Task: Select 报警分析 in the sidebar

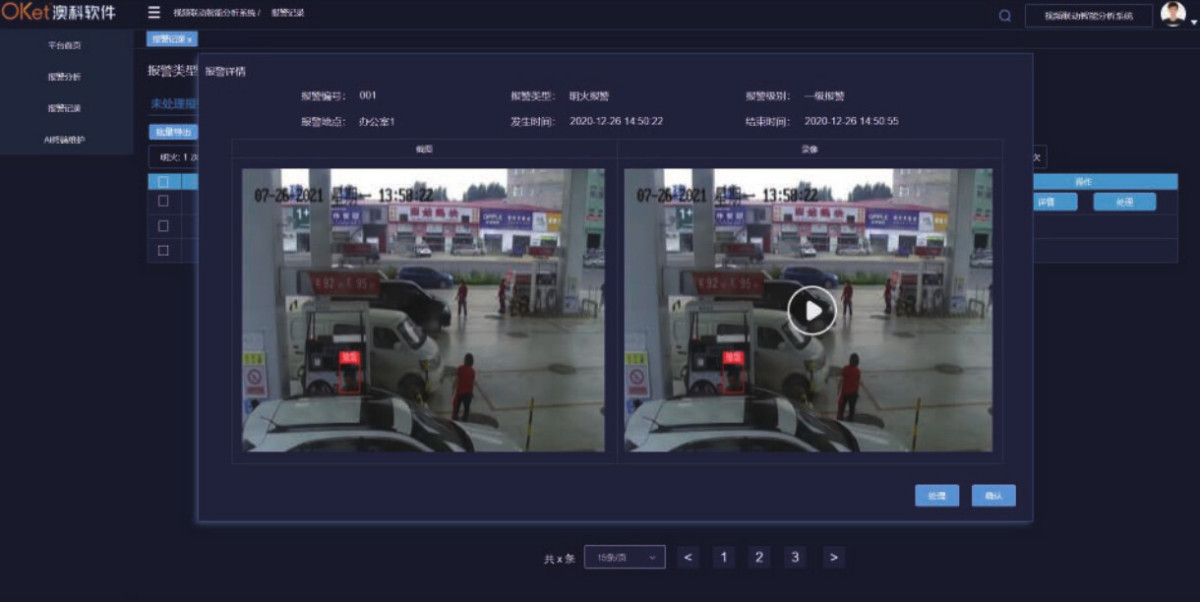Action: click(x=65, y=77)
